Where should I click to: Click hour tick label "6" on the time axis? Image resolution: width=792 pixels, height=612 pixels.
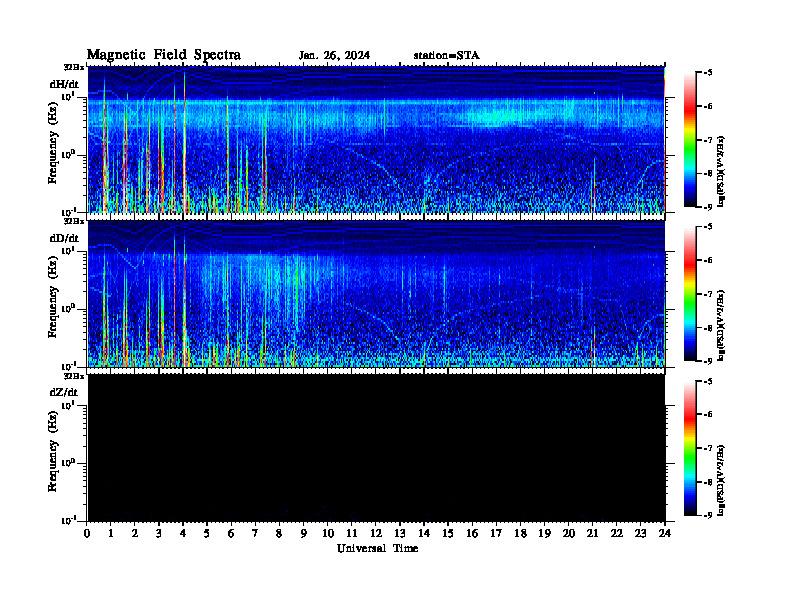point(231,534)
